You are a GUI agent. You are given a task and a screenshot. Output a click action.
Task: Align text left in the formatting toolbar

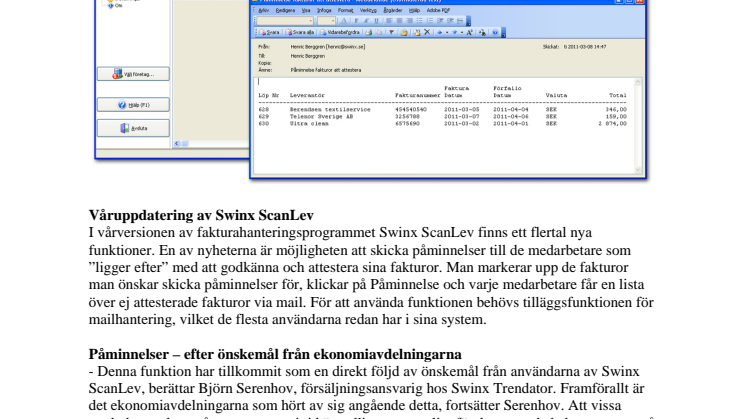point(390,21)
